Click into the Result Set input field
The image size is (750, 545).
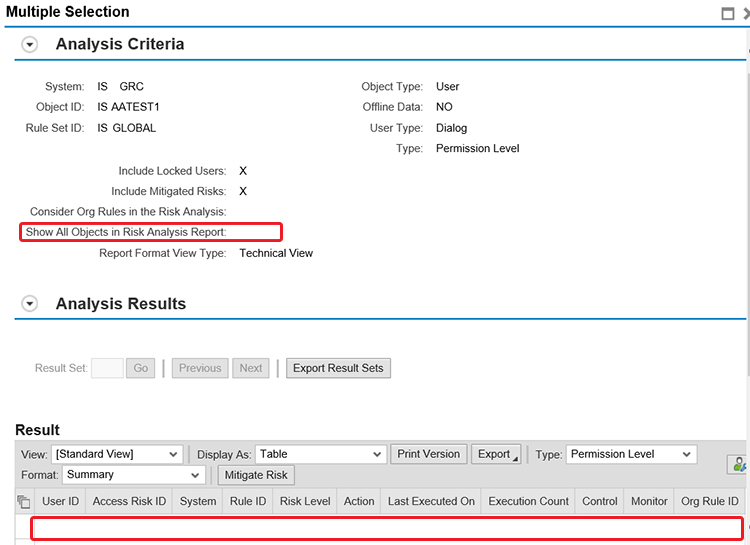coord(107,368)
